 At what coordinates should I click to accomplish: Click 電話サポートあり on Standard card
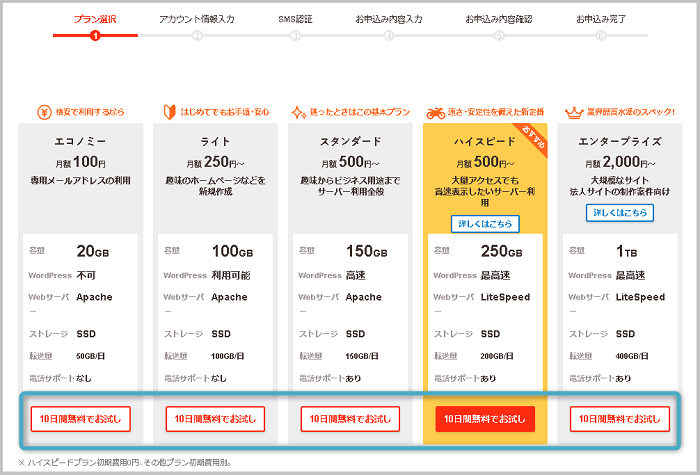330,379
